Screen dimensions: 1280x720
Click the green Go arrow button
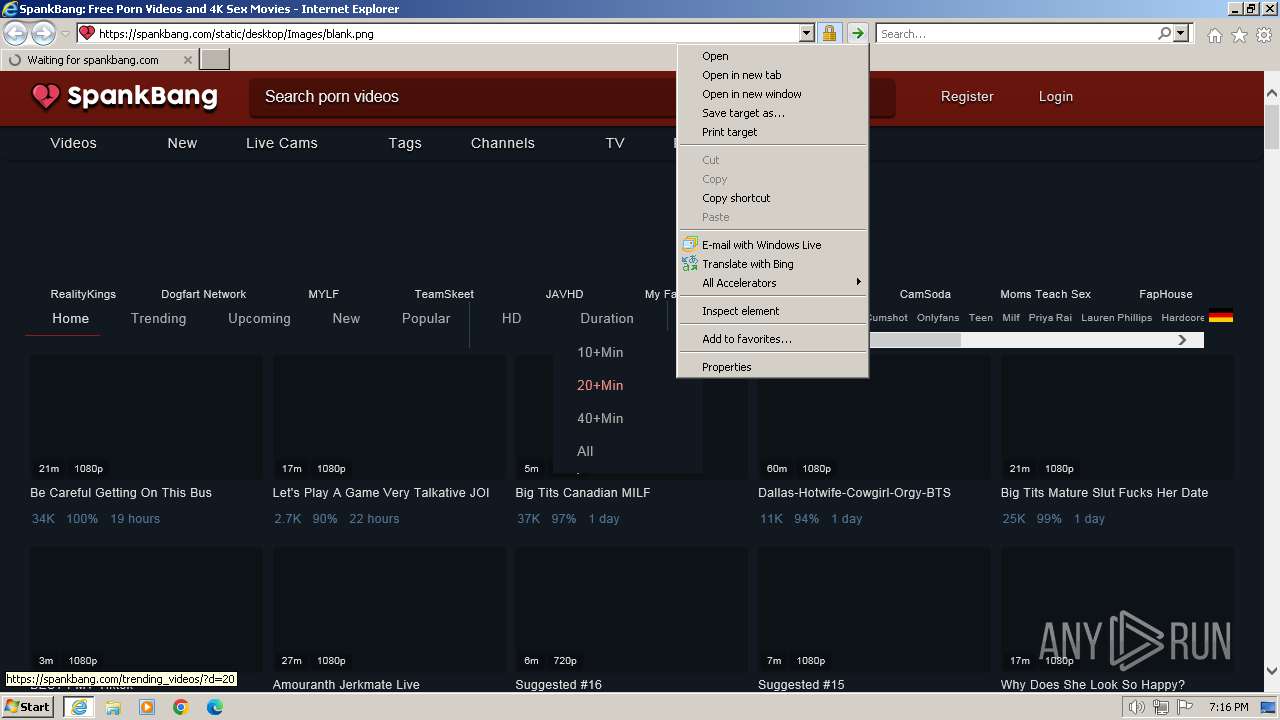pos(857,33)
